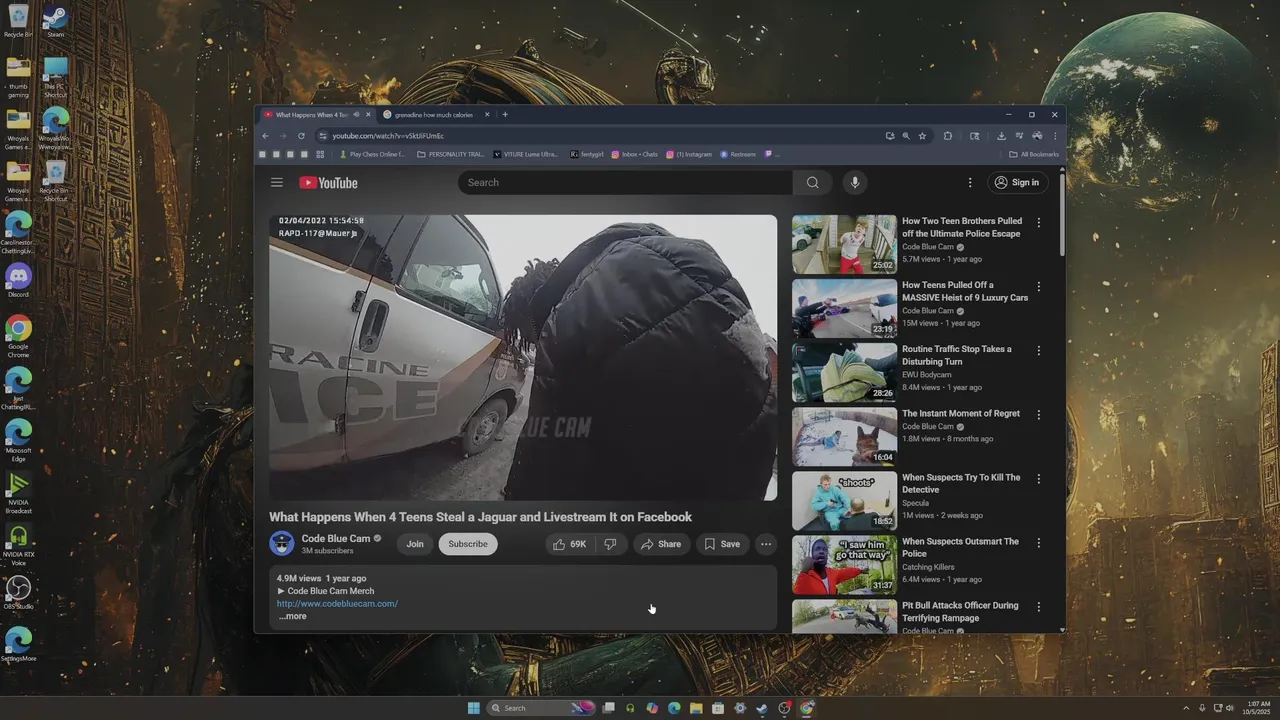Image resolution: width=1280 pixels, height=720 pixels.
Task: Mute the tab via speaker icon on YouTube tab
Action: click(x=356, y=115)
